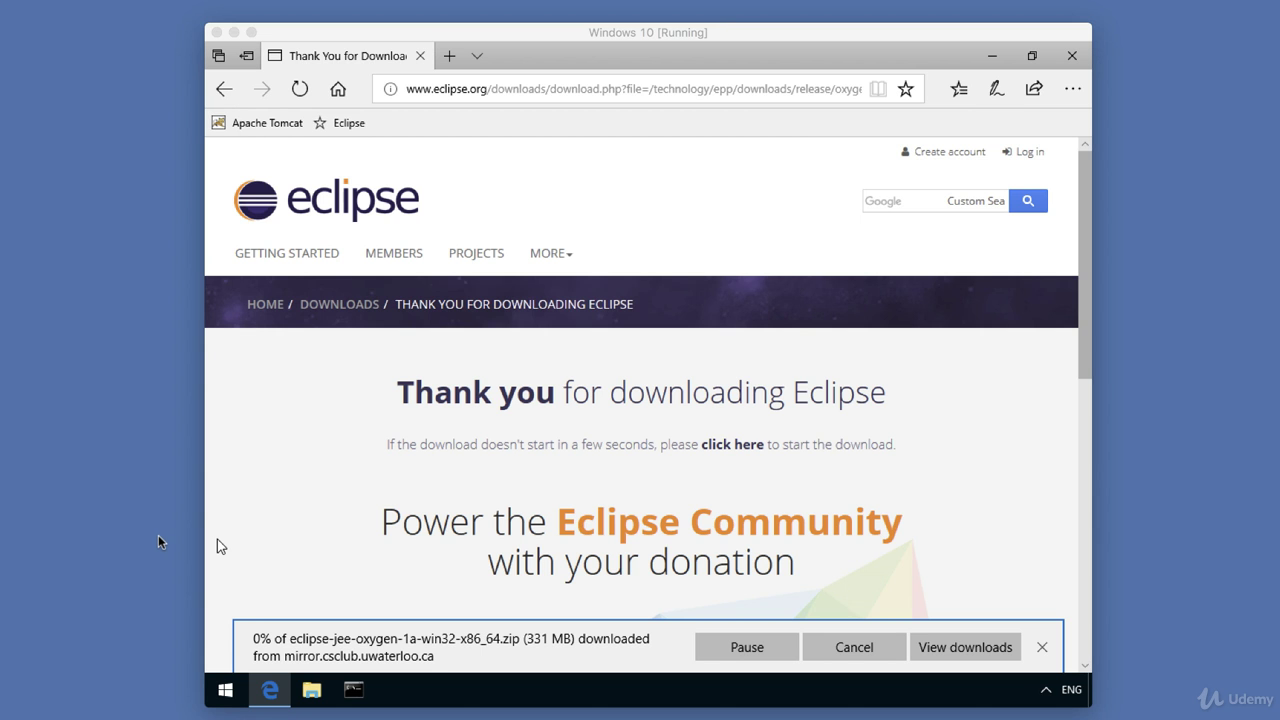1280x720 pixels.
Task: Close the Thank You for Download tab
Action: [x=421, y=56]
